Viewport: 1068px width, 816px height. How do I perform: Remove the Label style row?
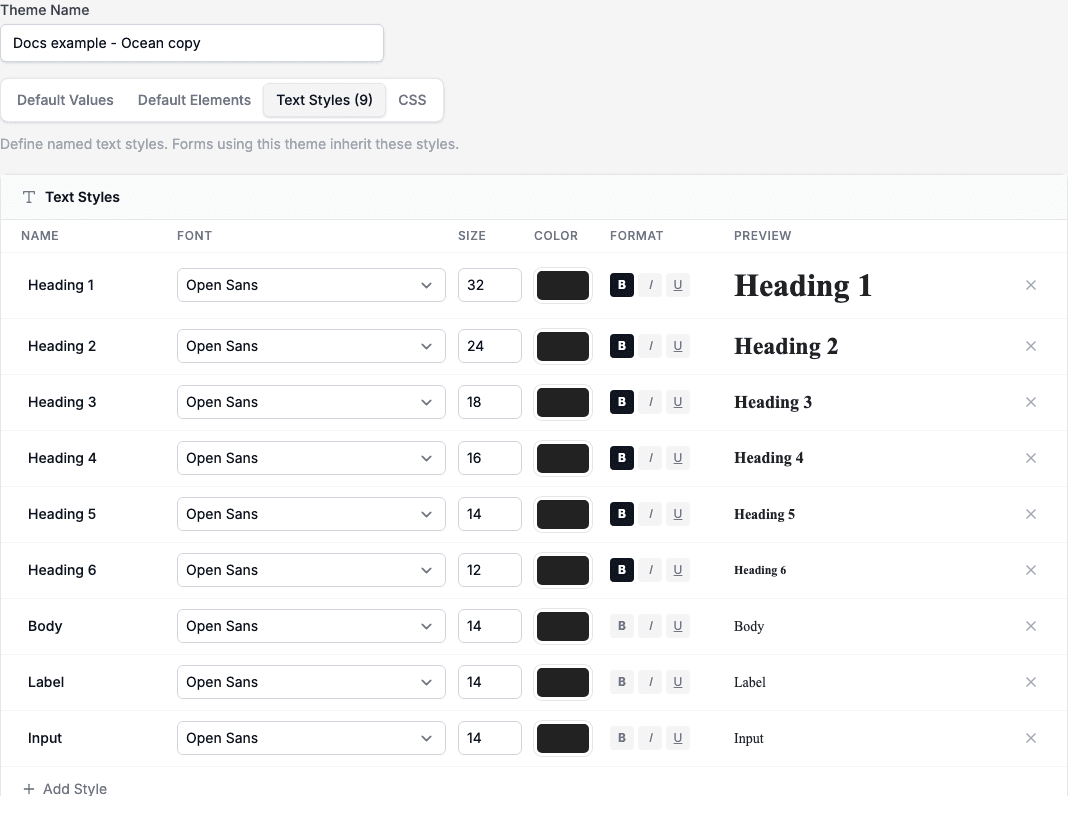click(x=1031, y=682)
